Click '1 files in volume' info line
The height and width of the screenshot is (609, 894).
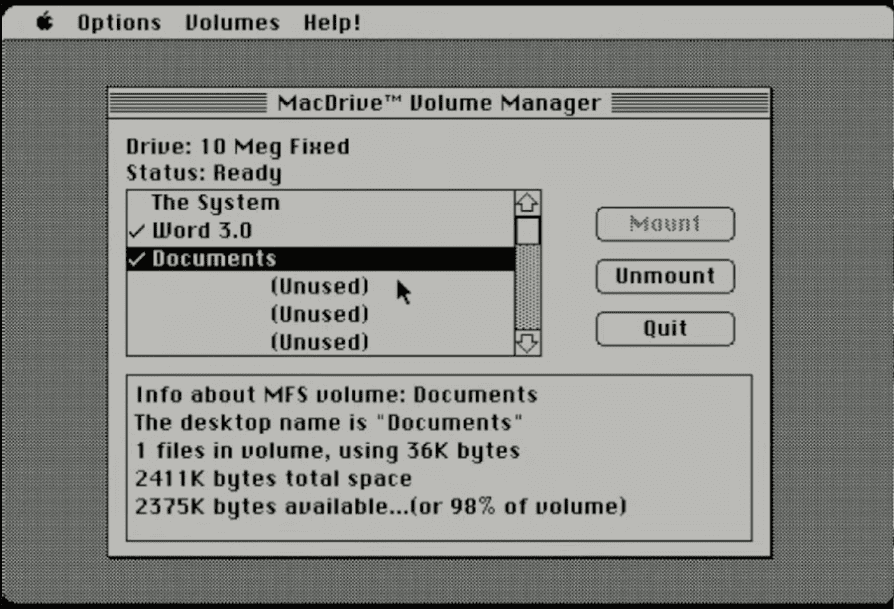point(328,450)
